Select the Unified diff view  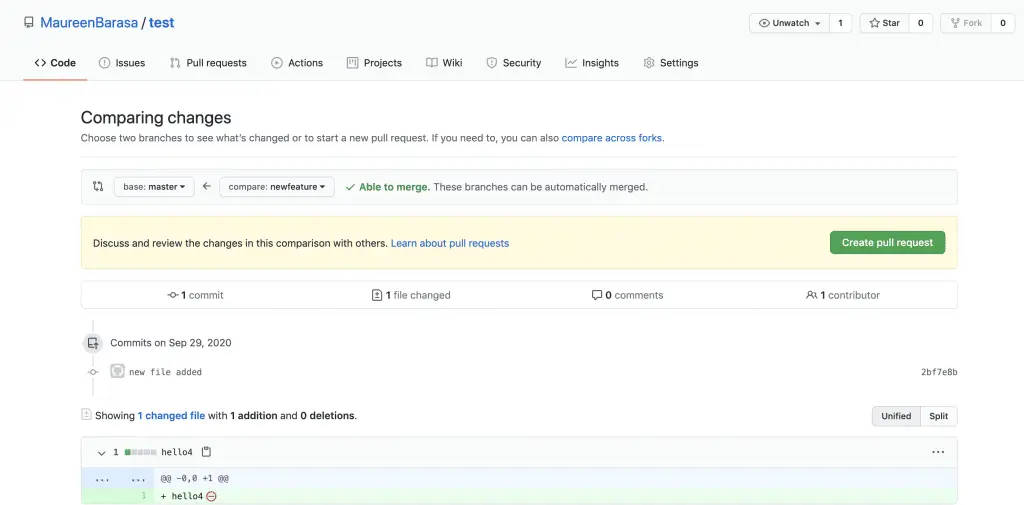(x=896, y=416)
